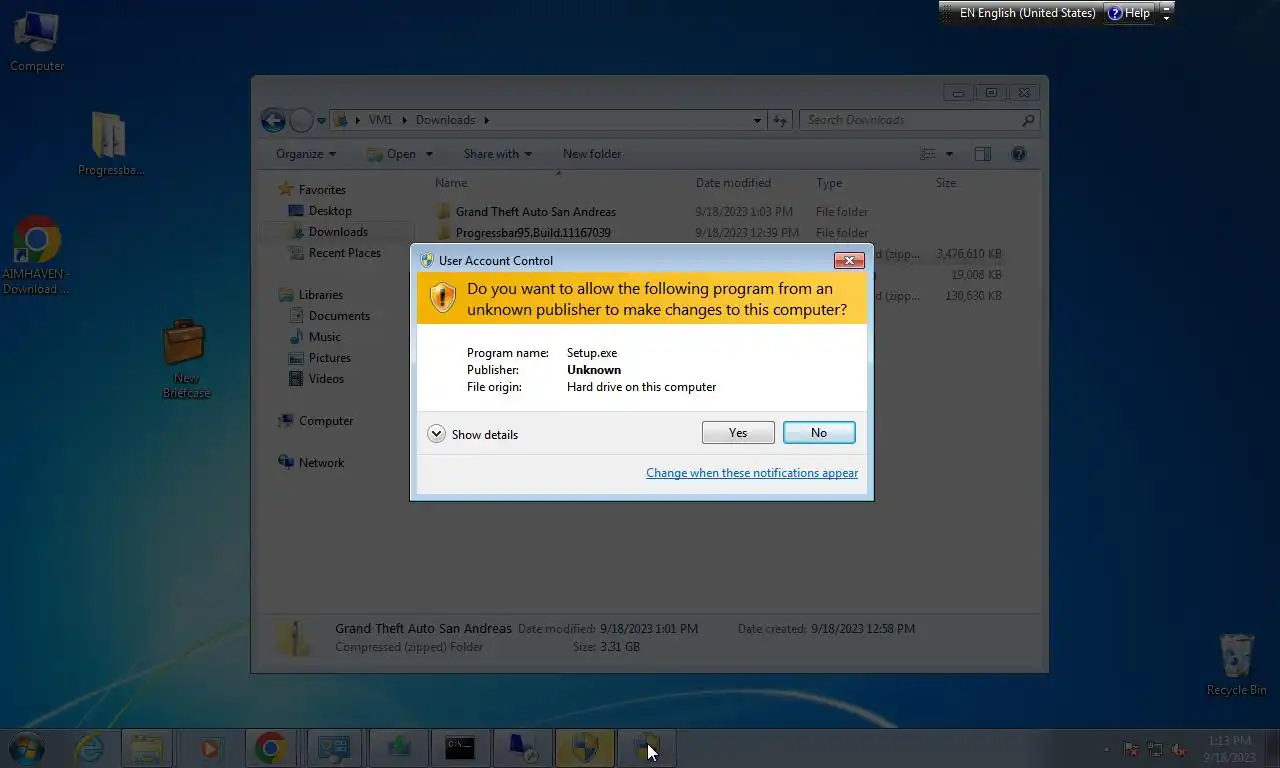Select the New Briefcase desktop icon
Image resolution: width=1280 pixels, height=768 pixels.
tap(186, 359)
